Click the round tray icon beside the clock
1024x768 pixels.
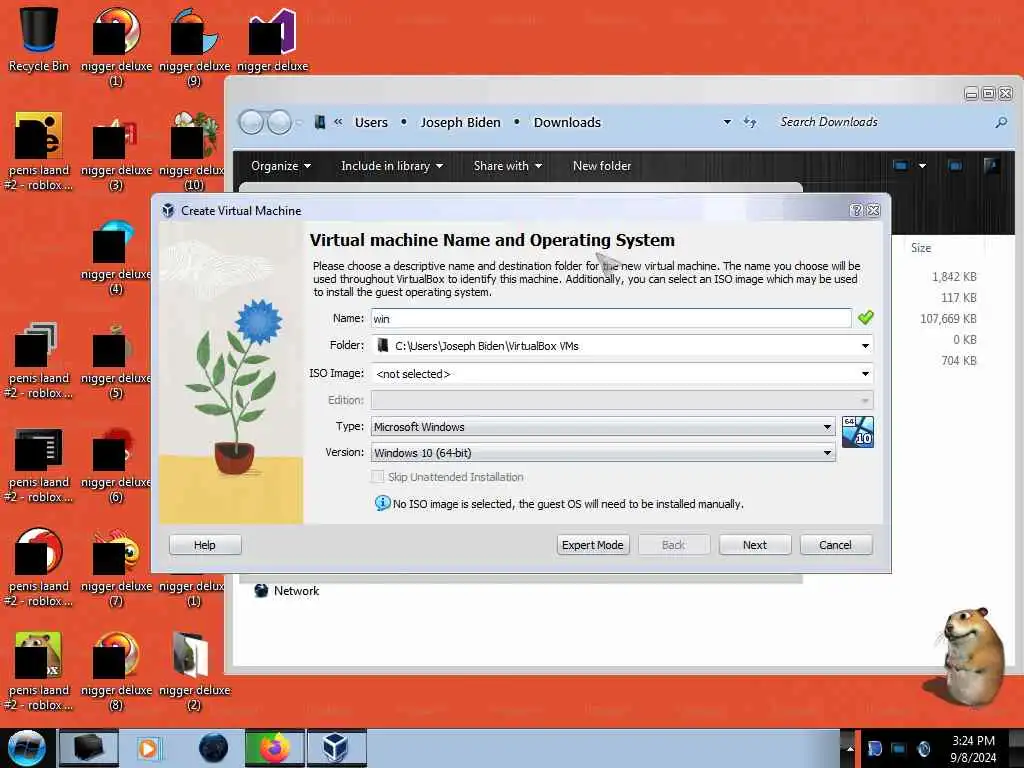click(x=923, y=748)
